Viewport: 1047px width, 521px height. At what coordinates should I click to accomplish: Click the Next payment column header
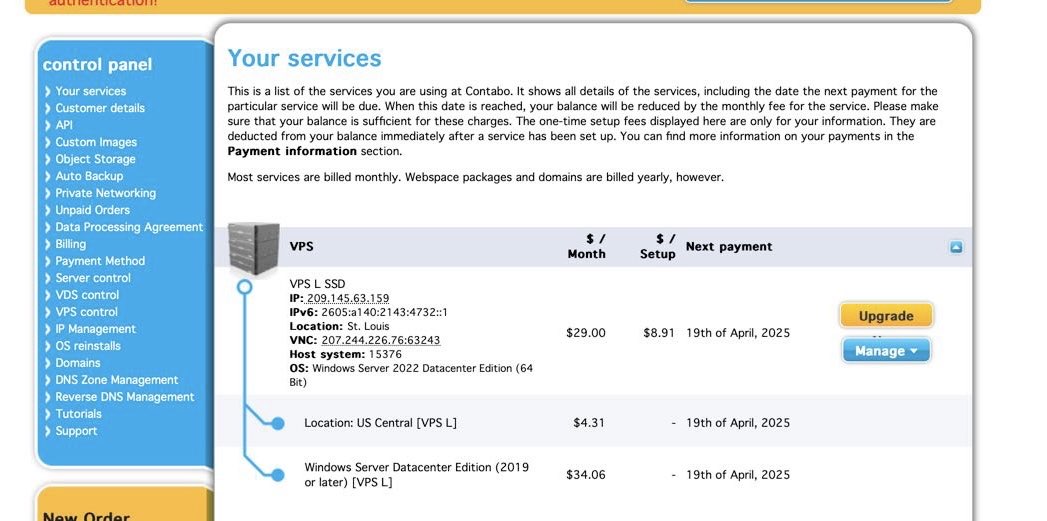point(729,246)
